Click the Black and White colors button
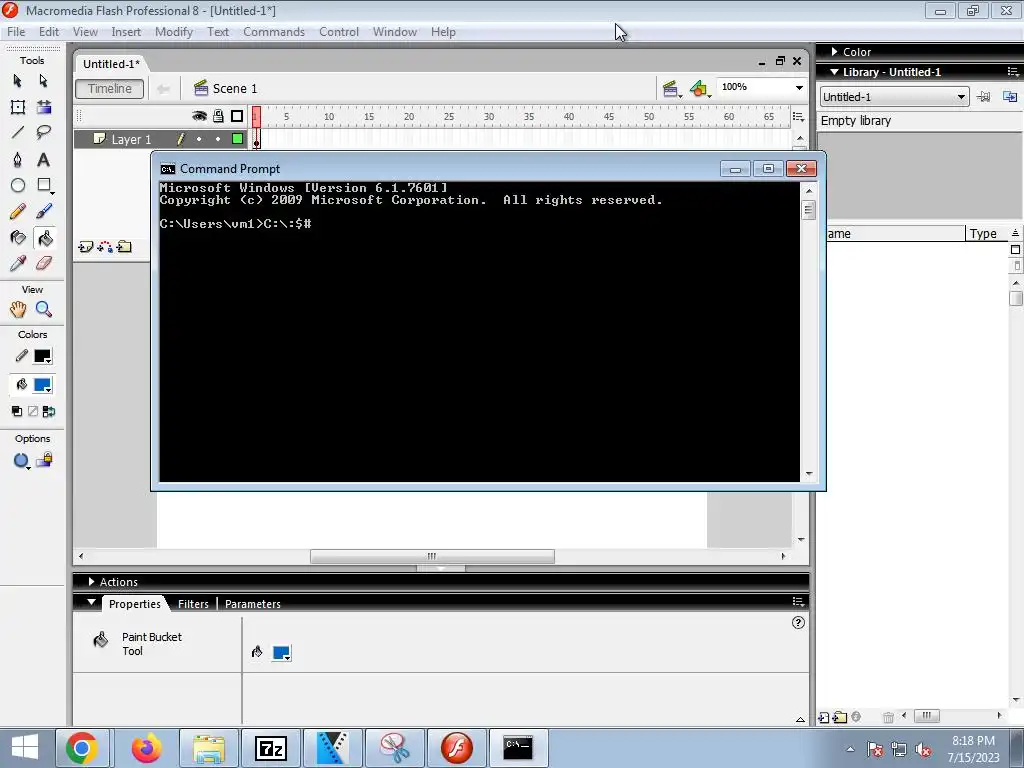This screenshot has width=1024, height=768. (17, 411)
